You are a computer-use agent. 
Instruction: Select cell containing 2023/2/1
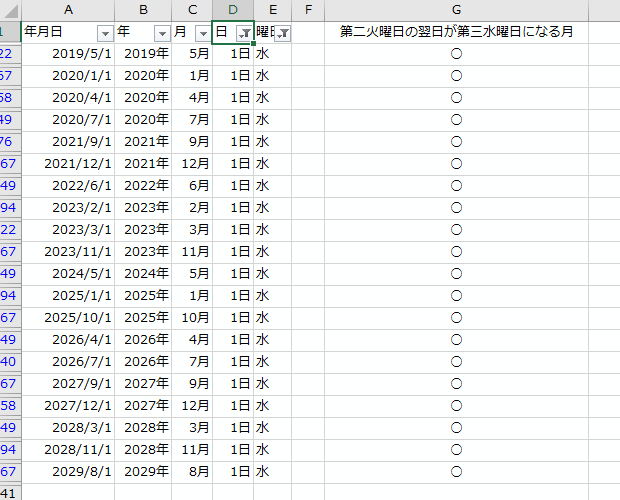[68, 208]
